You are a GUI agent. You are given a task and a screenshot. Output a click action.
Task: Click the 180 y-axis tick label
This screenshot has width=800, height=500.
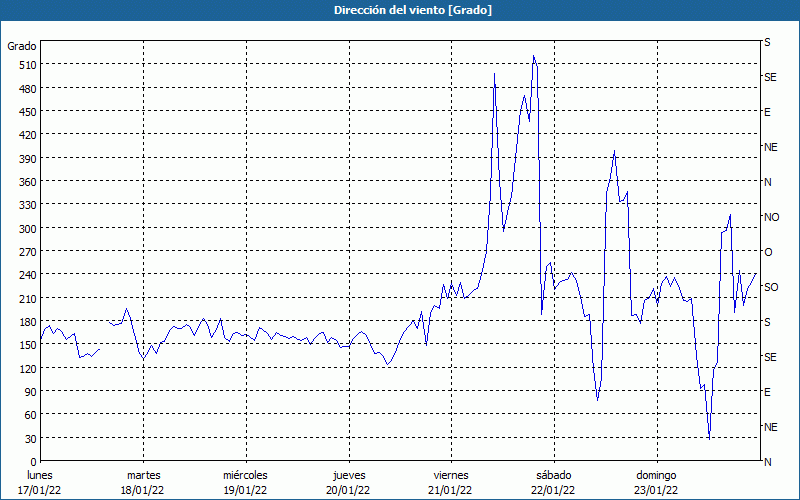tap(28, 322)
